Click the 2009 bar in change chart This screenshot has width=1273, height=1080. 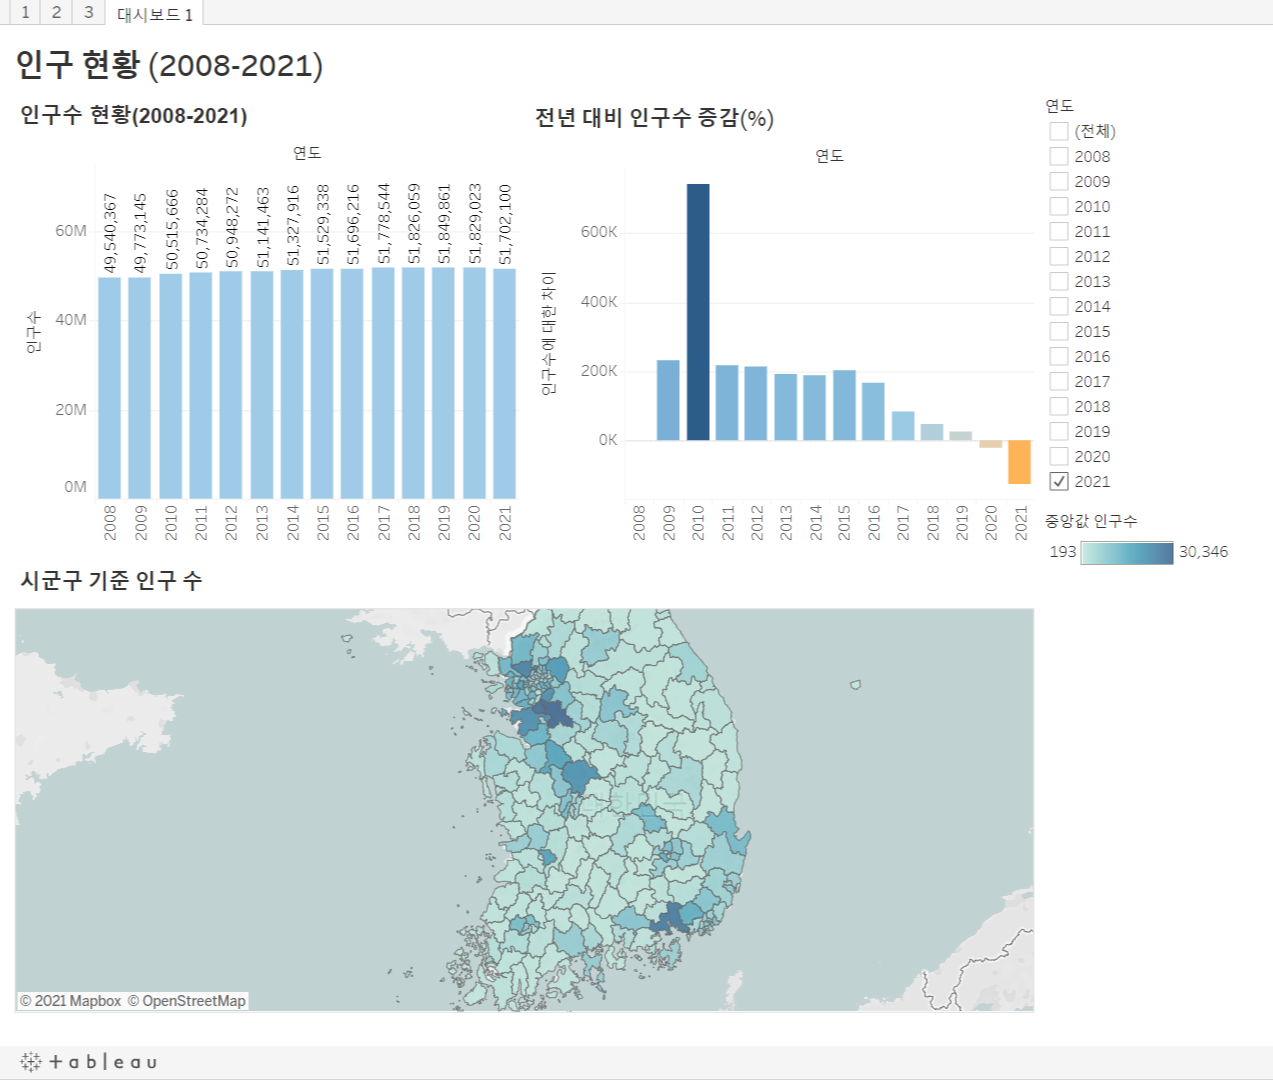point(668,400)
